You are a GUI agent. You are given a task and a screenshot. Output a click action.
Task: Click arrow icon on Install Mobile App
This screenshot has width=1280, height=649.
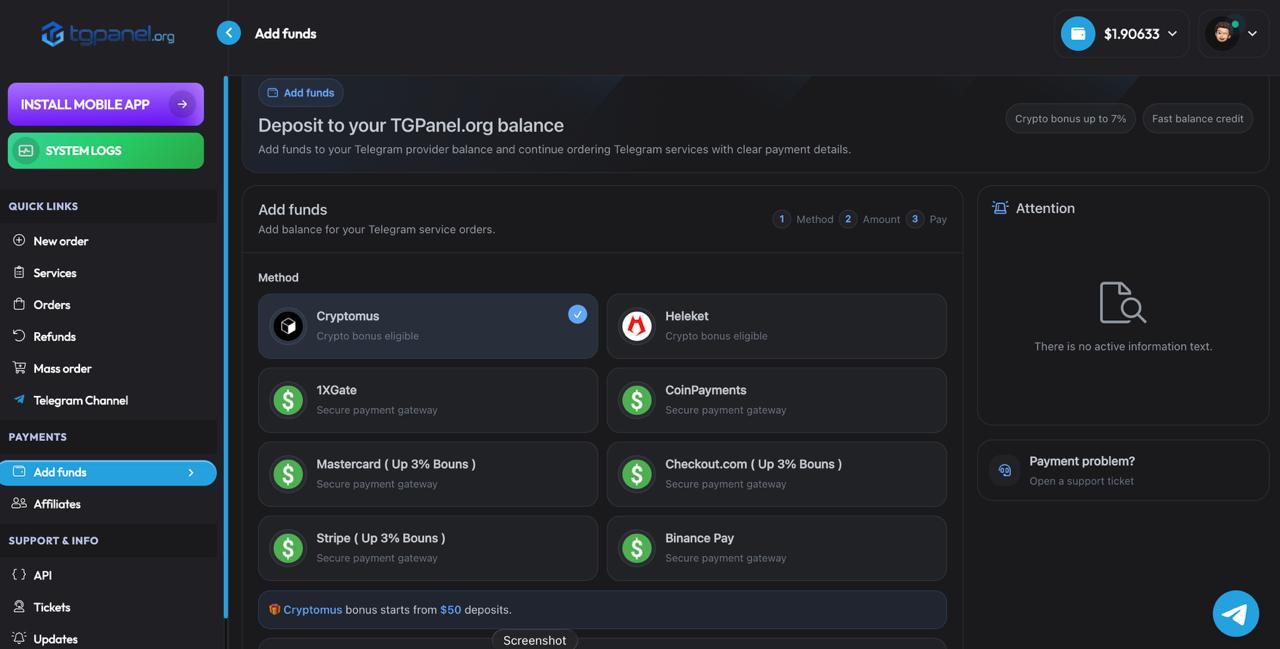click(x=182, y=104)
